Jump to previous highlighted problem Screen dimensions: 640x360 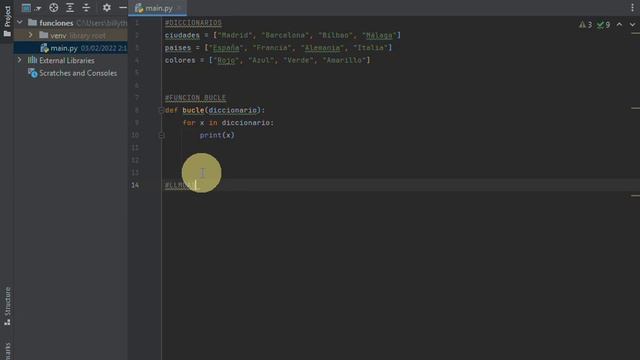[x=619, y=25]
